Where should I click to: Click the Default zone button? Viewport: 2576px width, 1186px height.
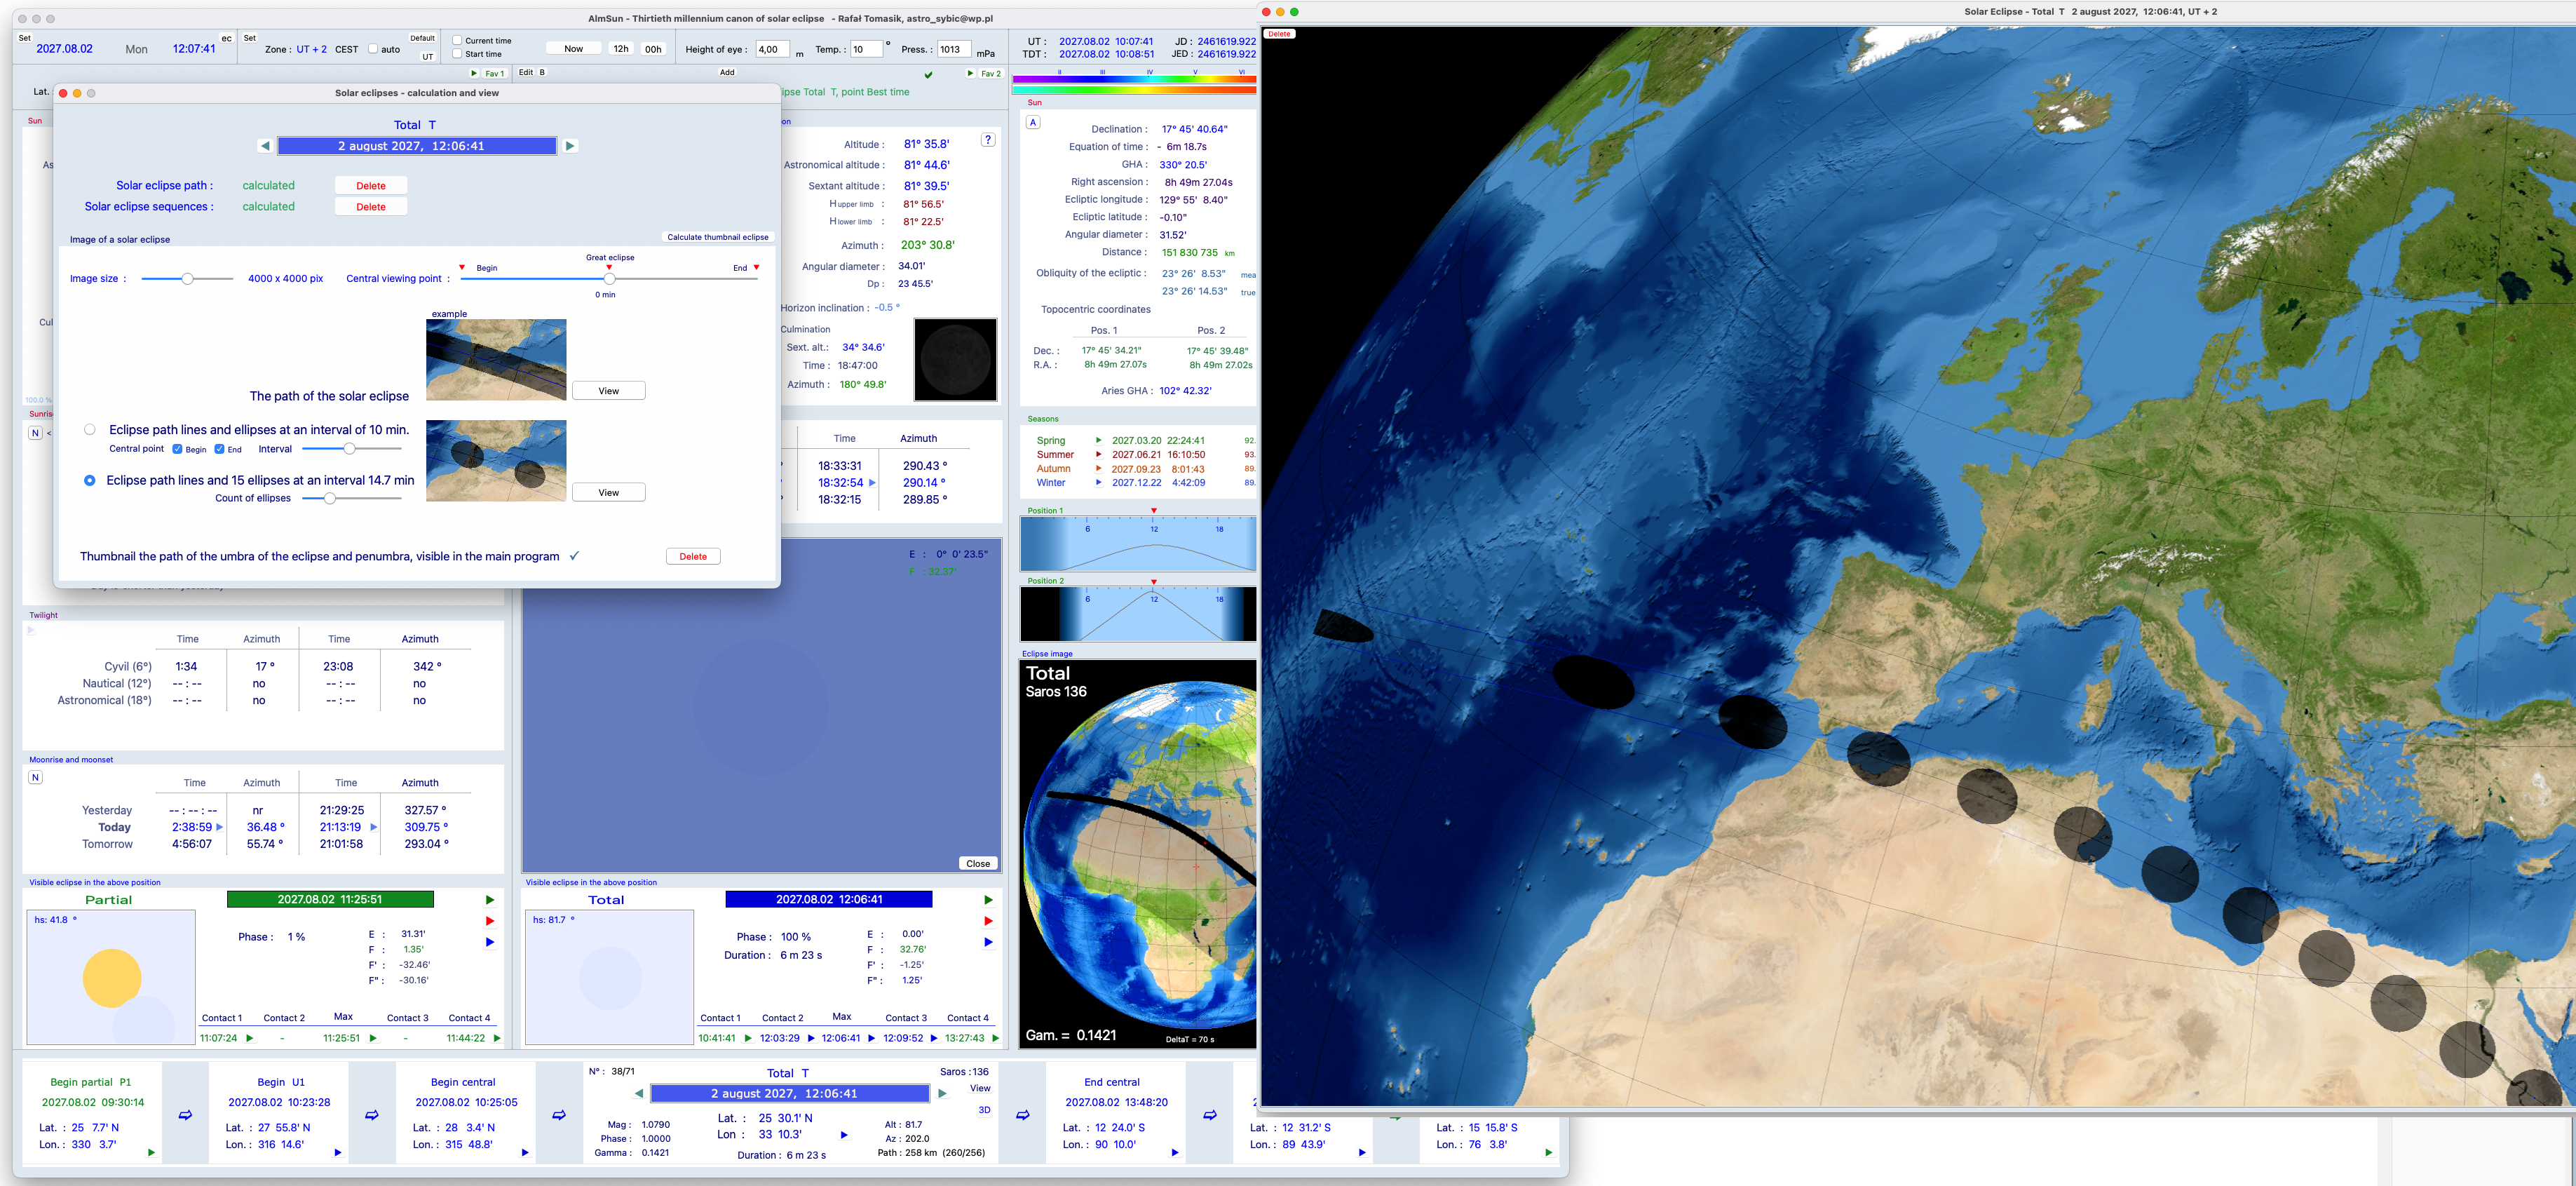[423, 38]
